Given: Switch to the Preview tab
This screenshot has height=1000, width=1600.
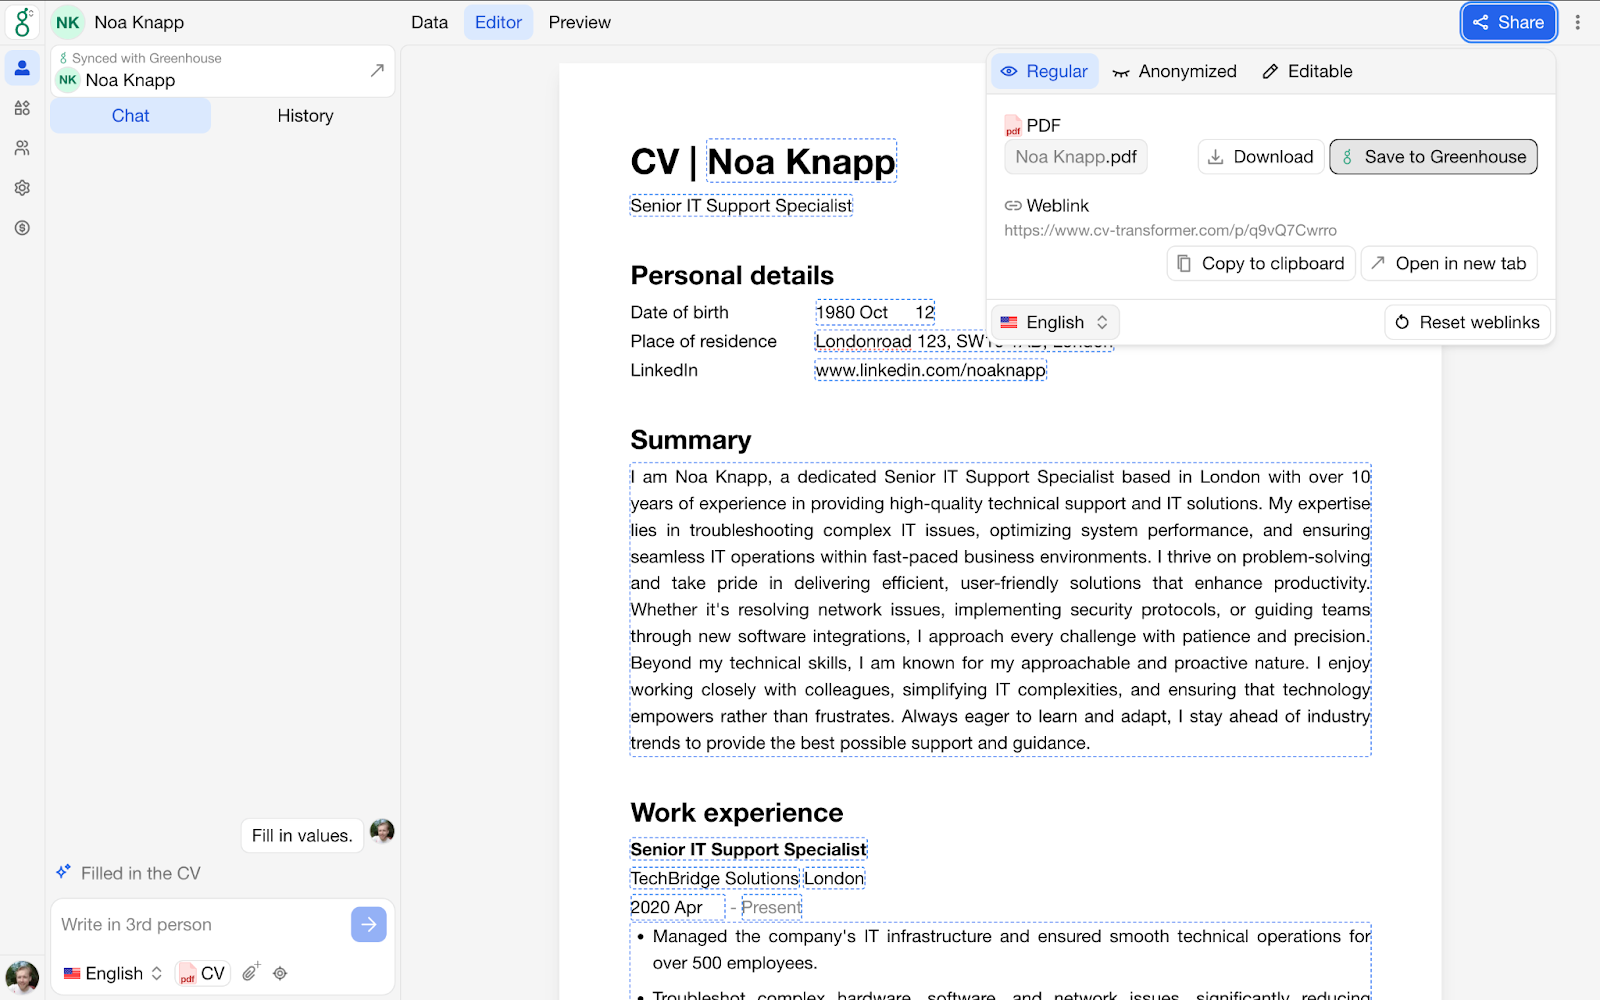Looking at the screenshot, I should point(579,22).
